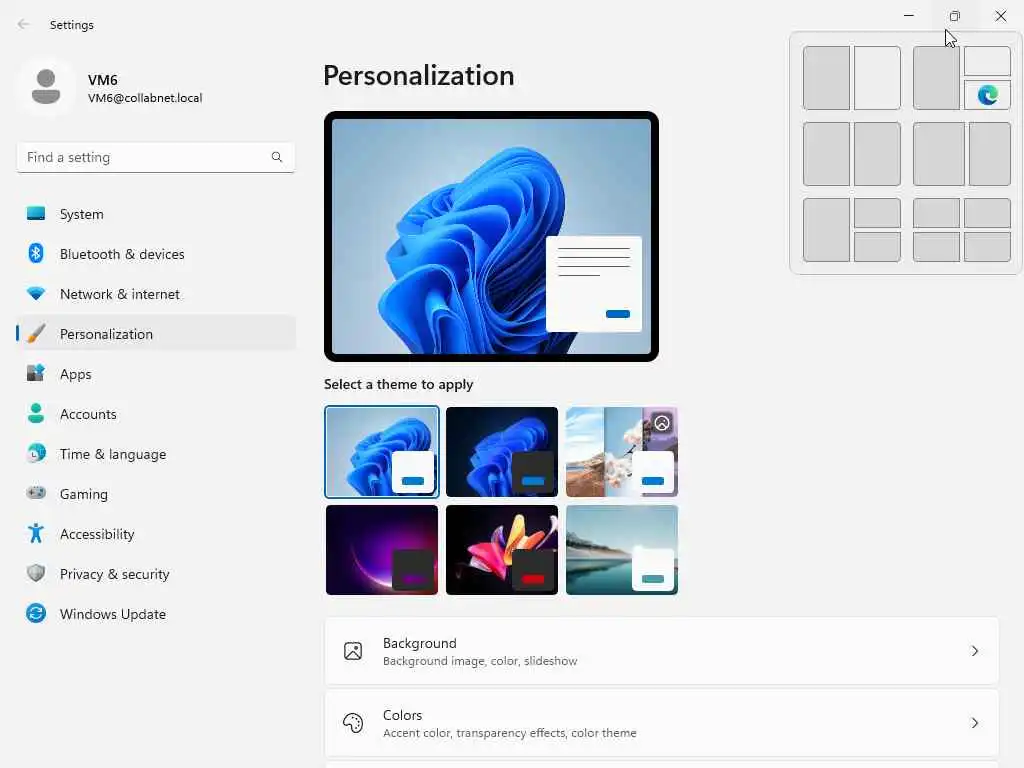Click the desktop preview image under Personalization
Screen dimensions: 1024x768
[x=491, y=236]
